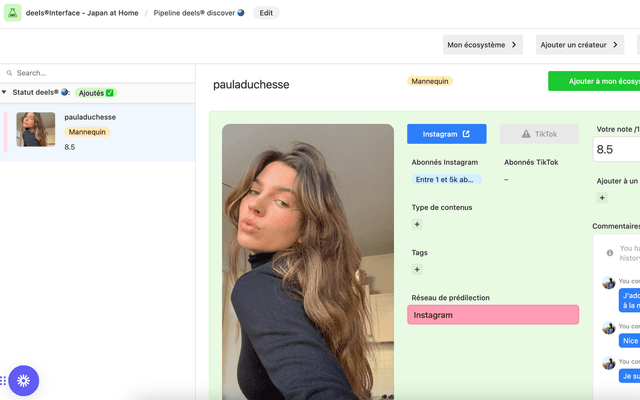
Task: Click the deels app logo icon
Action: pyautogui.click(x=13, y=13)
